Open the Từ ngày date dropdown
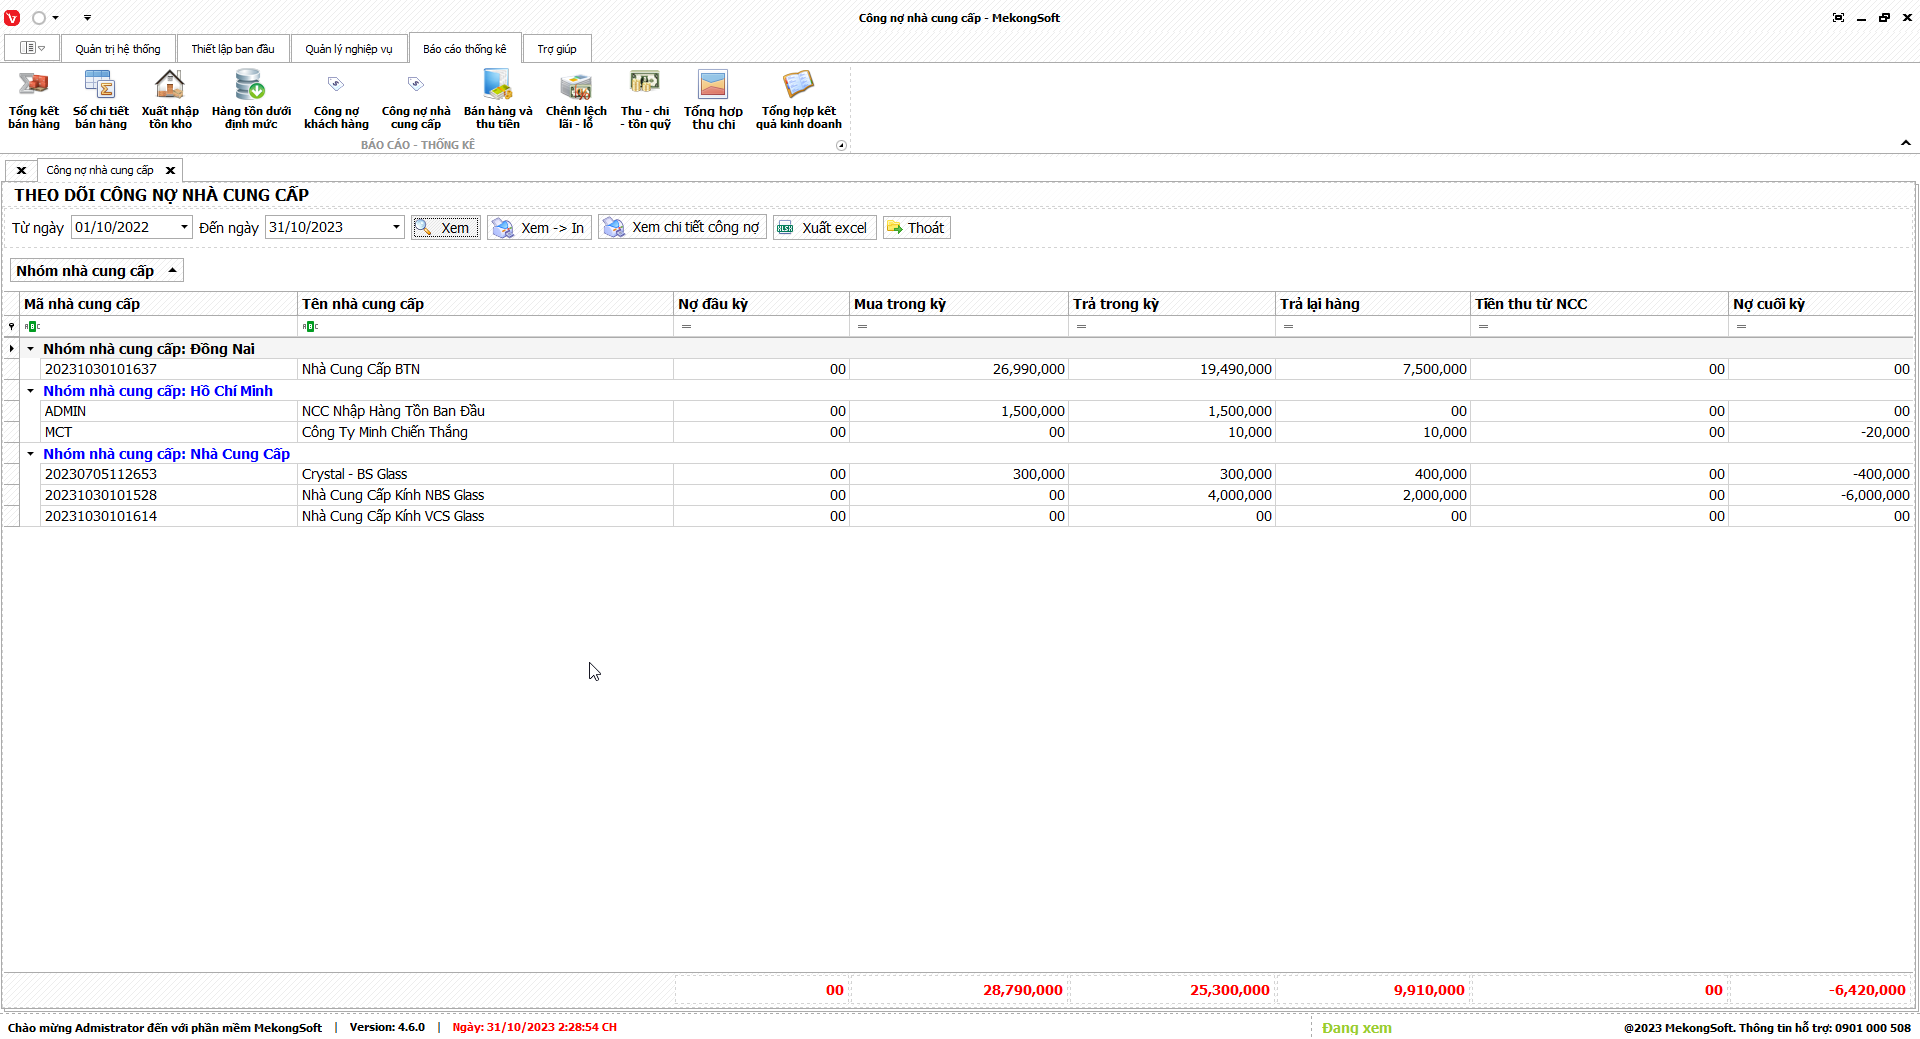The width and height of the screenshot is (1920, 1039). (184, 227)
